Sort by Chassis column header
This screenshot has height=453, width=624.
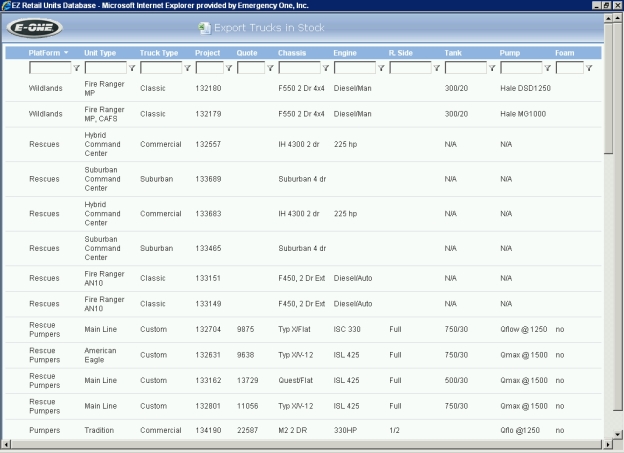click(x=292, y=53)
